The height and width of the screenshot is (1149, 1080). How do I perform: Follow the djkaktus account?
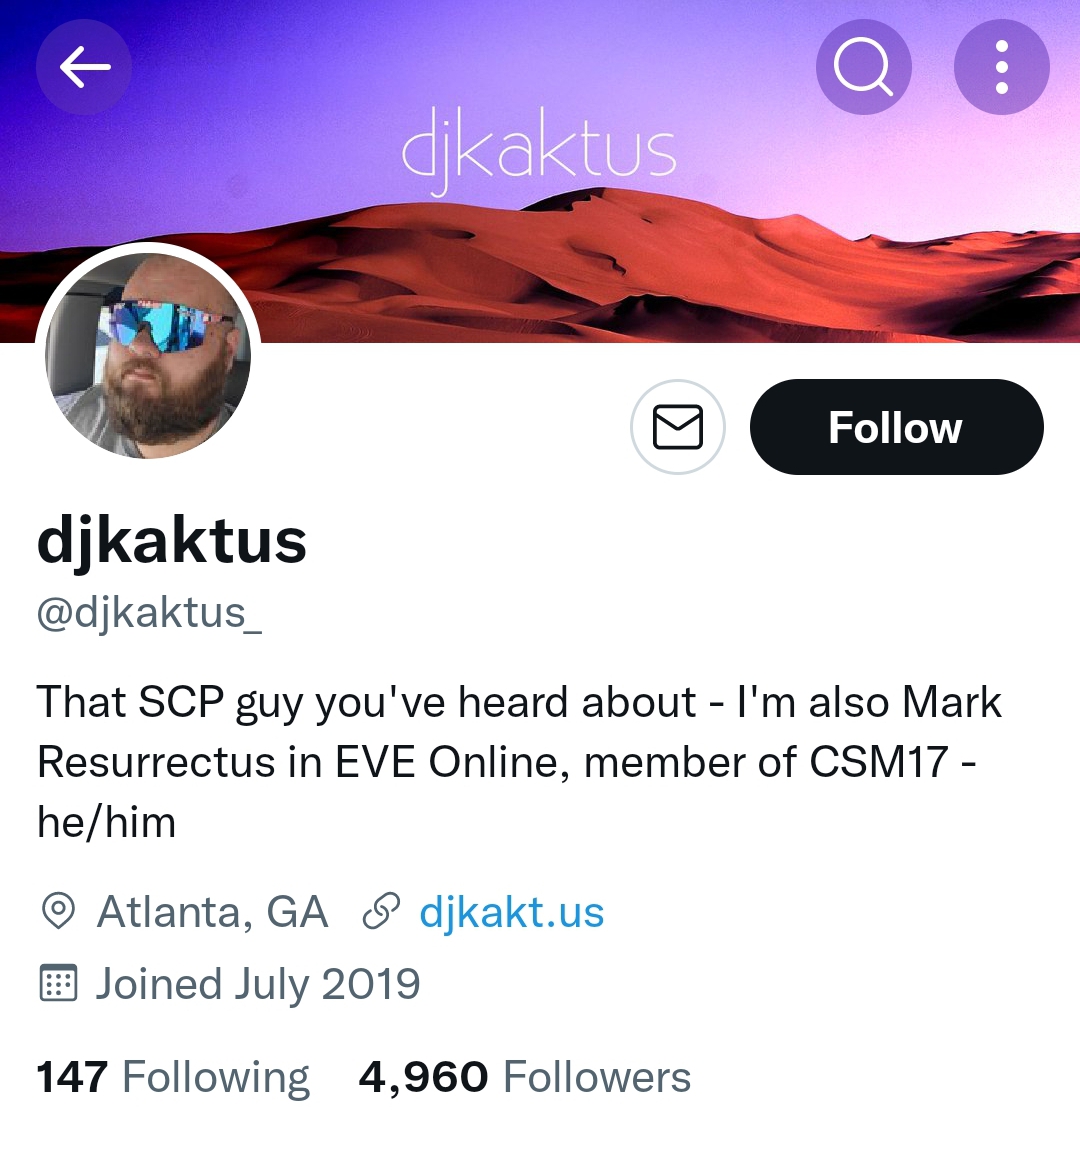click(x=896, y=426)
